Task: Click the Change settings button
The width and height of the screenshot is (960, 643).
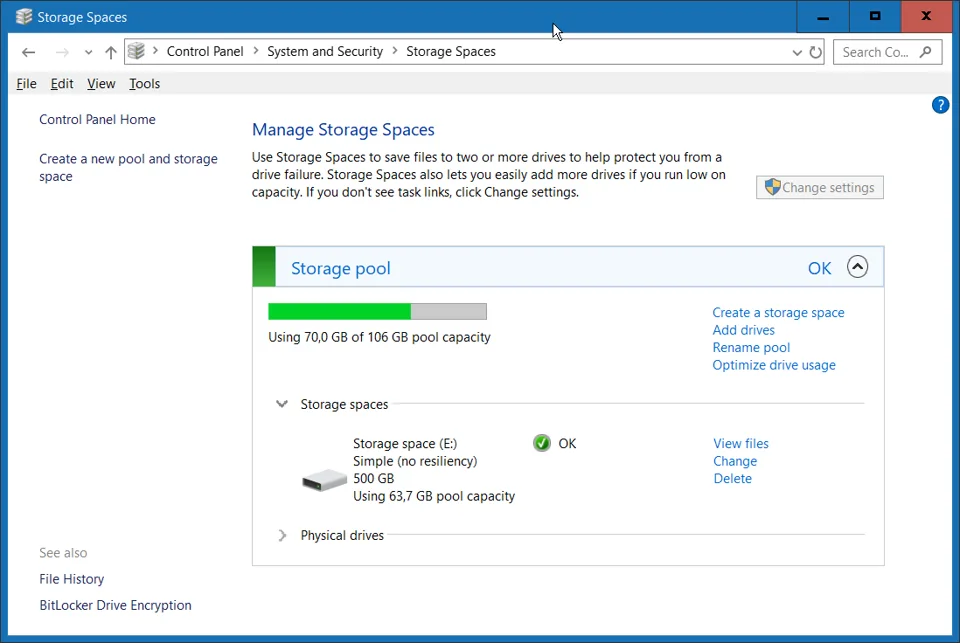Action: point(820,187)
